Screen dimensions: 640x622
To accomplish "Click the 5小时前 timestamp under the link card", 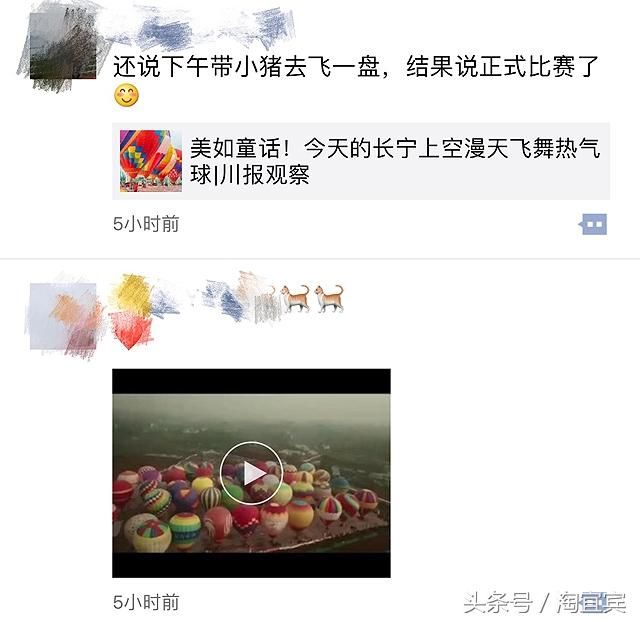I will [146, 224].
